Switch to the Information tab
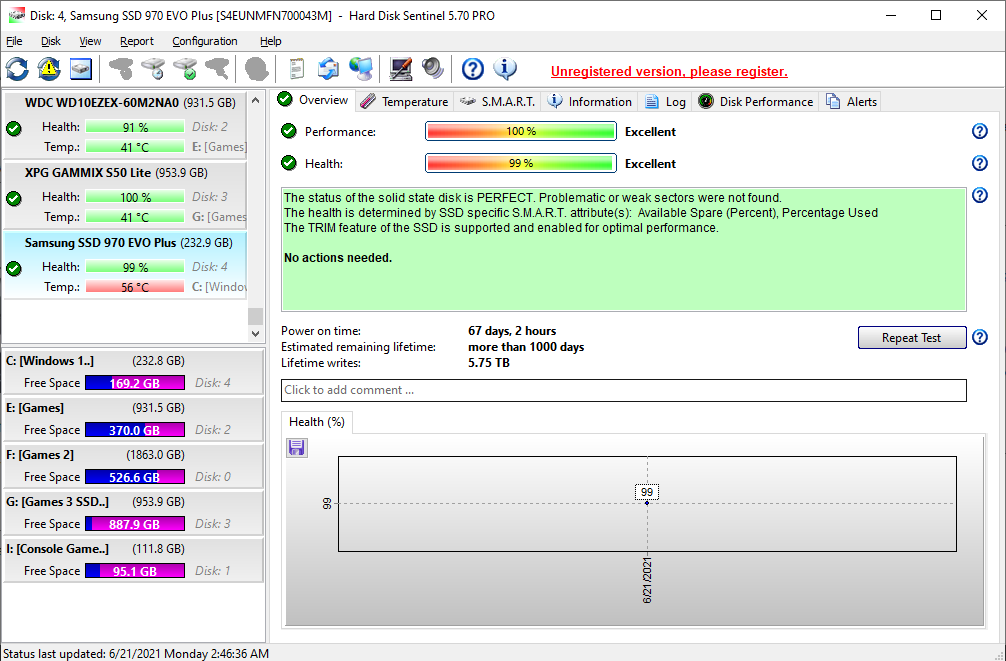 click(590, 101)
